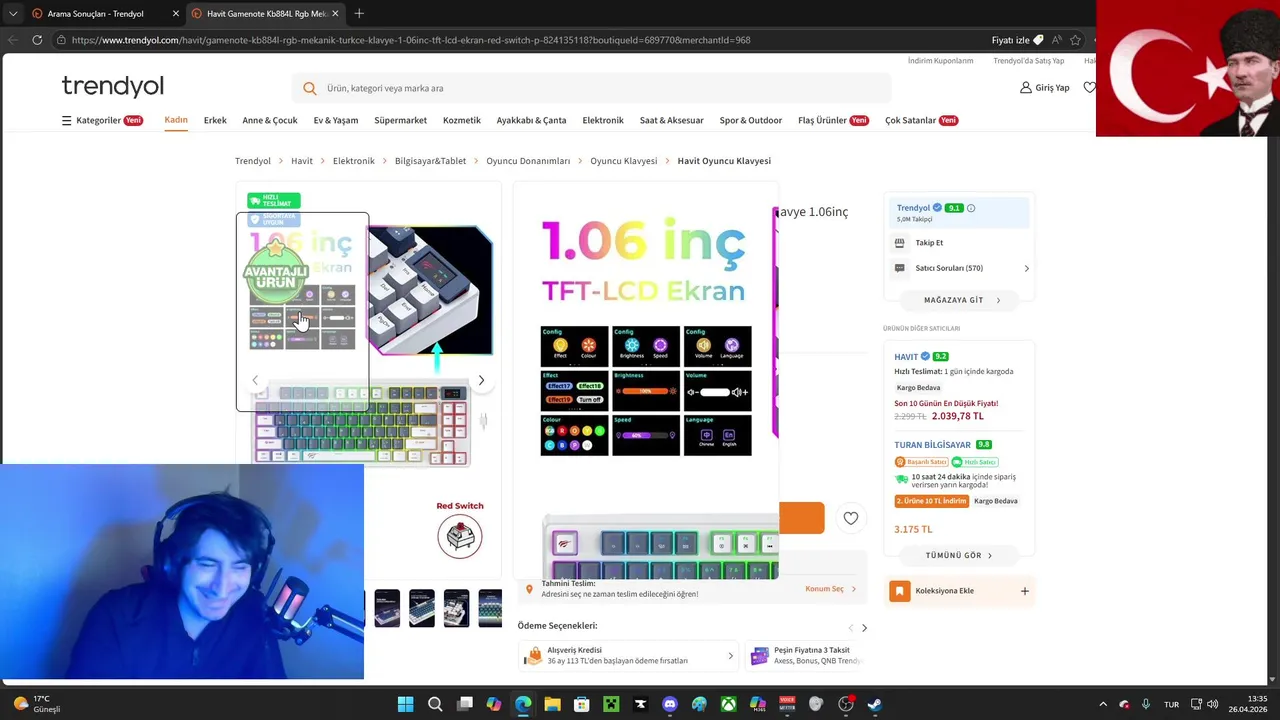Click the Bilgisayar&Tablet breadcrumb link
This screenshot has height=720, width=1280.
[430, 161]
